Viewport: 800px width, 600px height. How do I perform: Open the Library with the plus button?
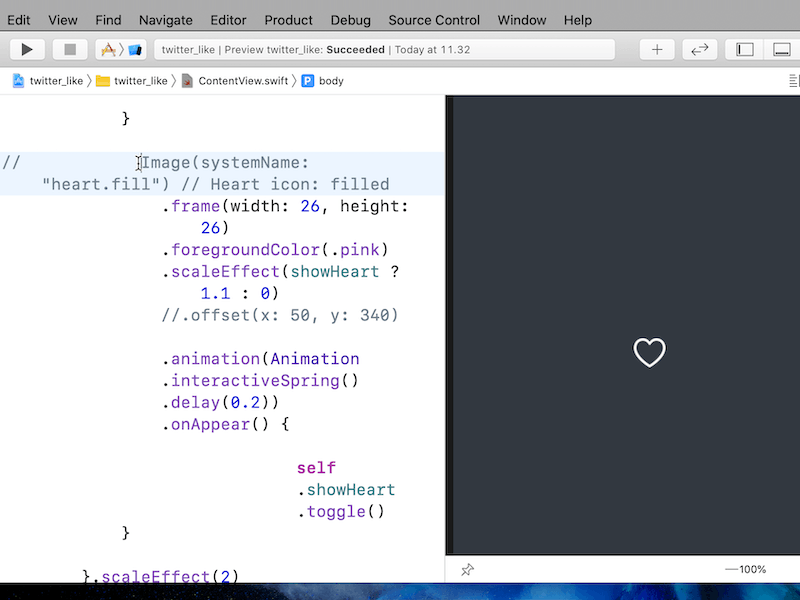click(x=657, y=49)
